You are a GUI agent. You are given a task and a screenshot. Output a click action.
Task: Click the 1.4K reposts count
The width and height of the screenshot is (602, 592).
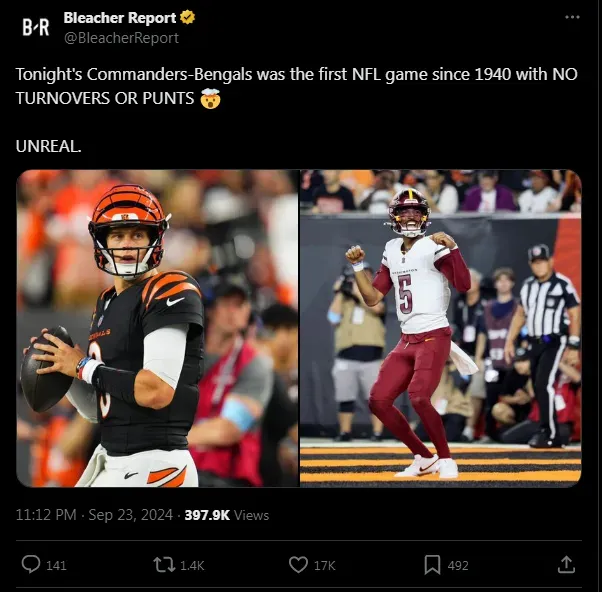click(x=192, y=565)
